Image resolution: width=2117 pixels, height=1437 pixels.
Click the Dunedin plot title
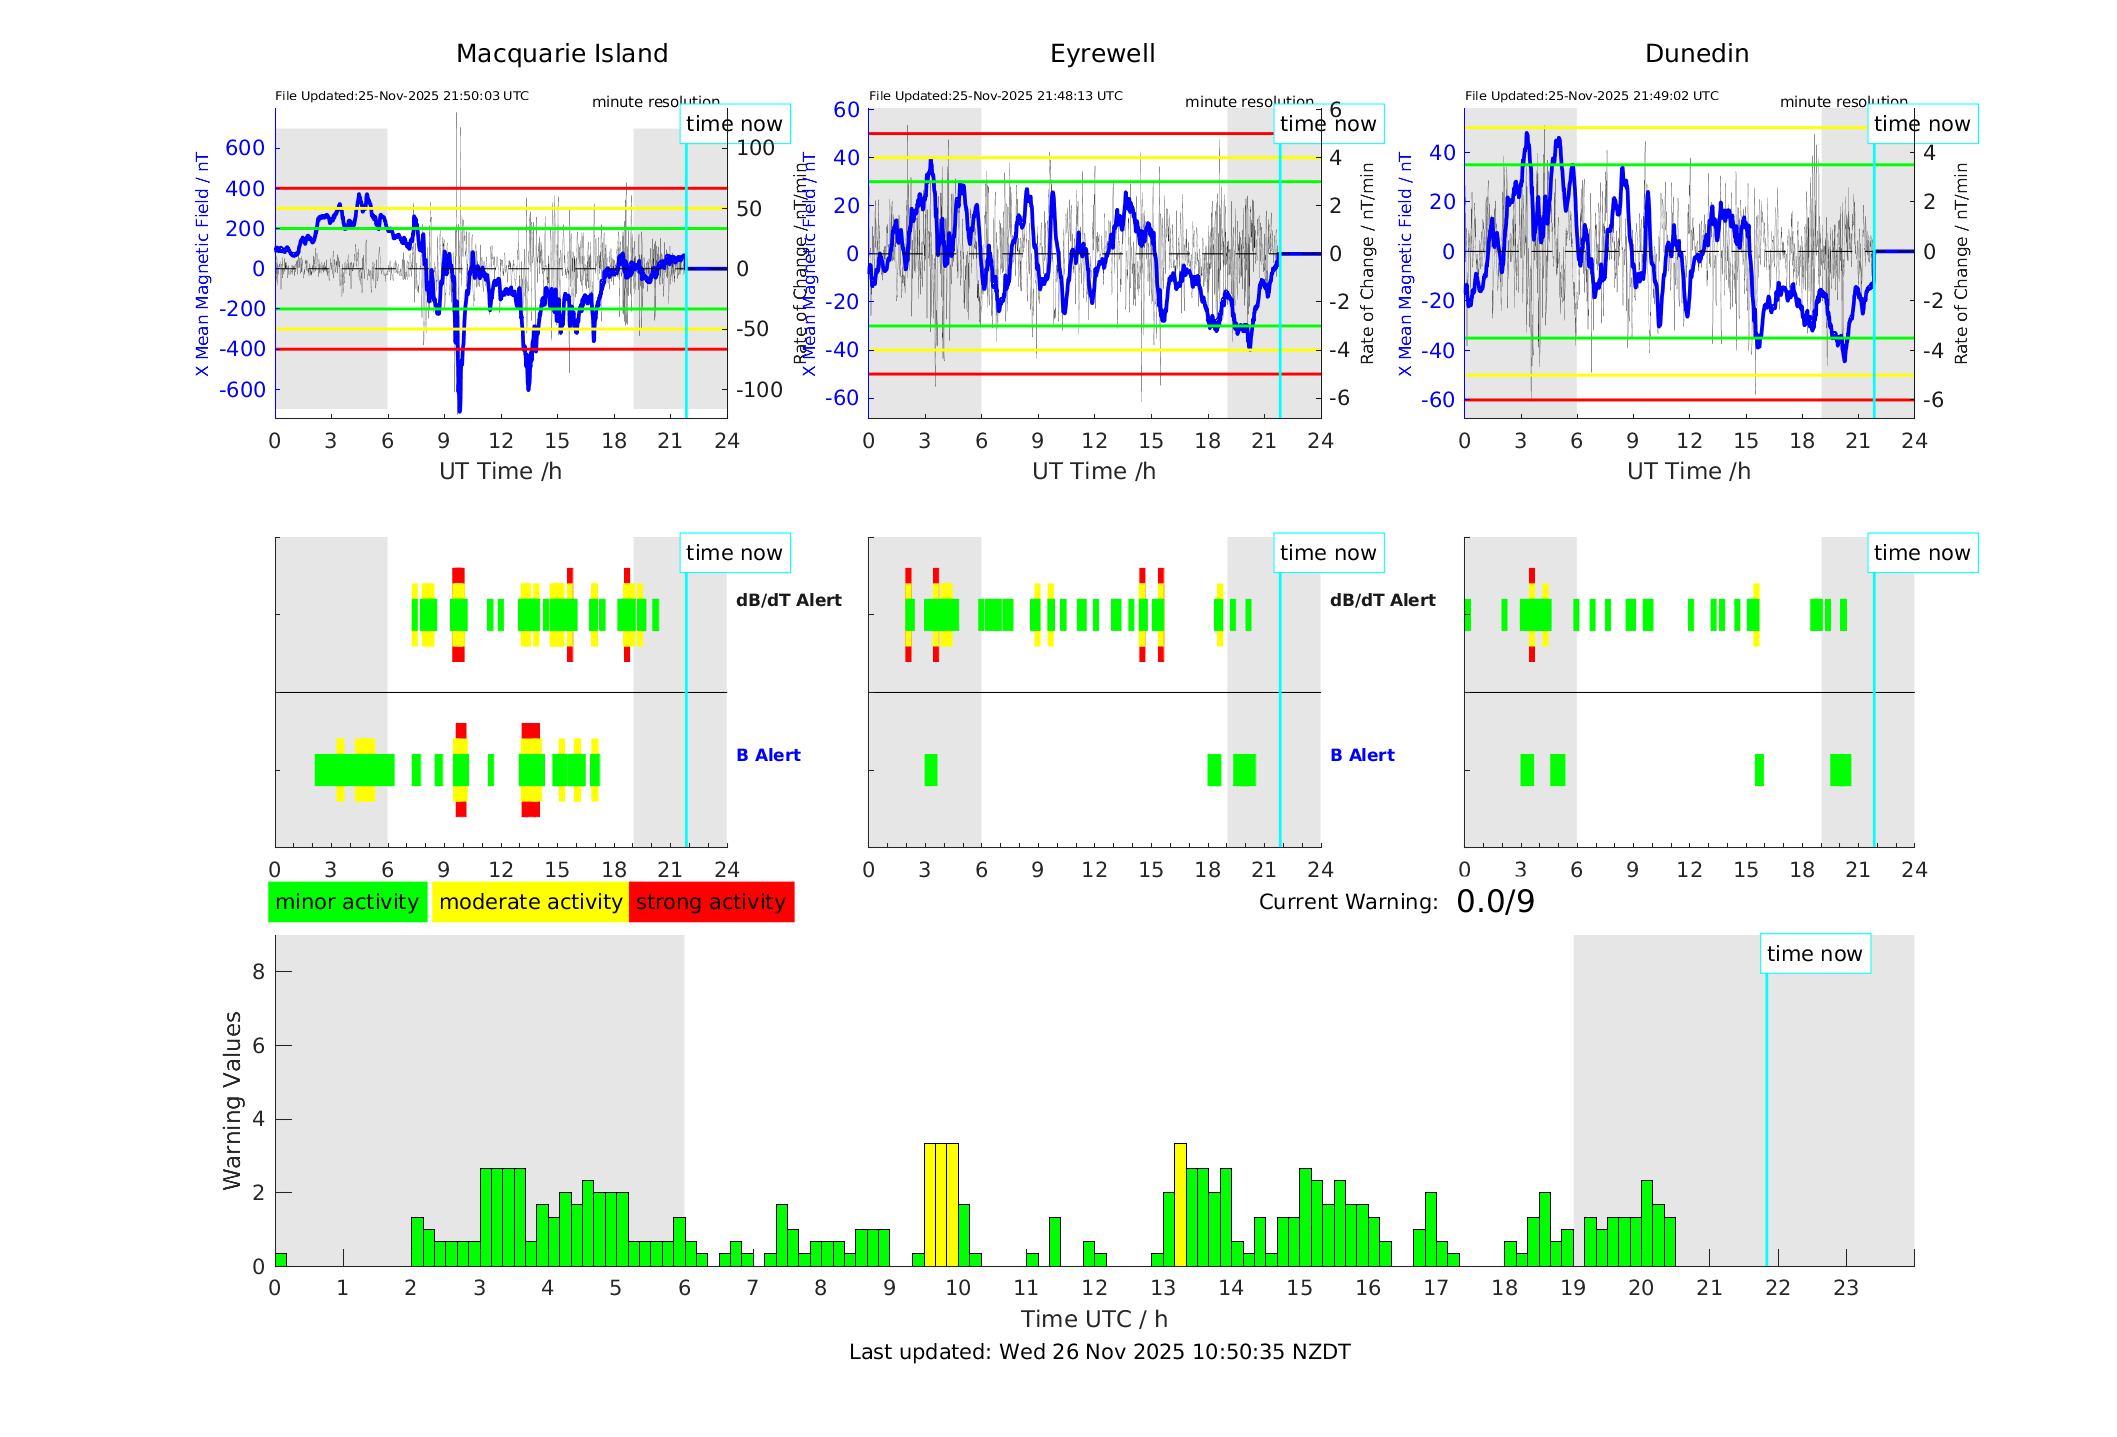click(1696, 54)
